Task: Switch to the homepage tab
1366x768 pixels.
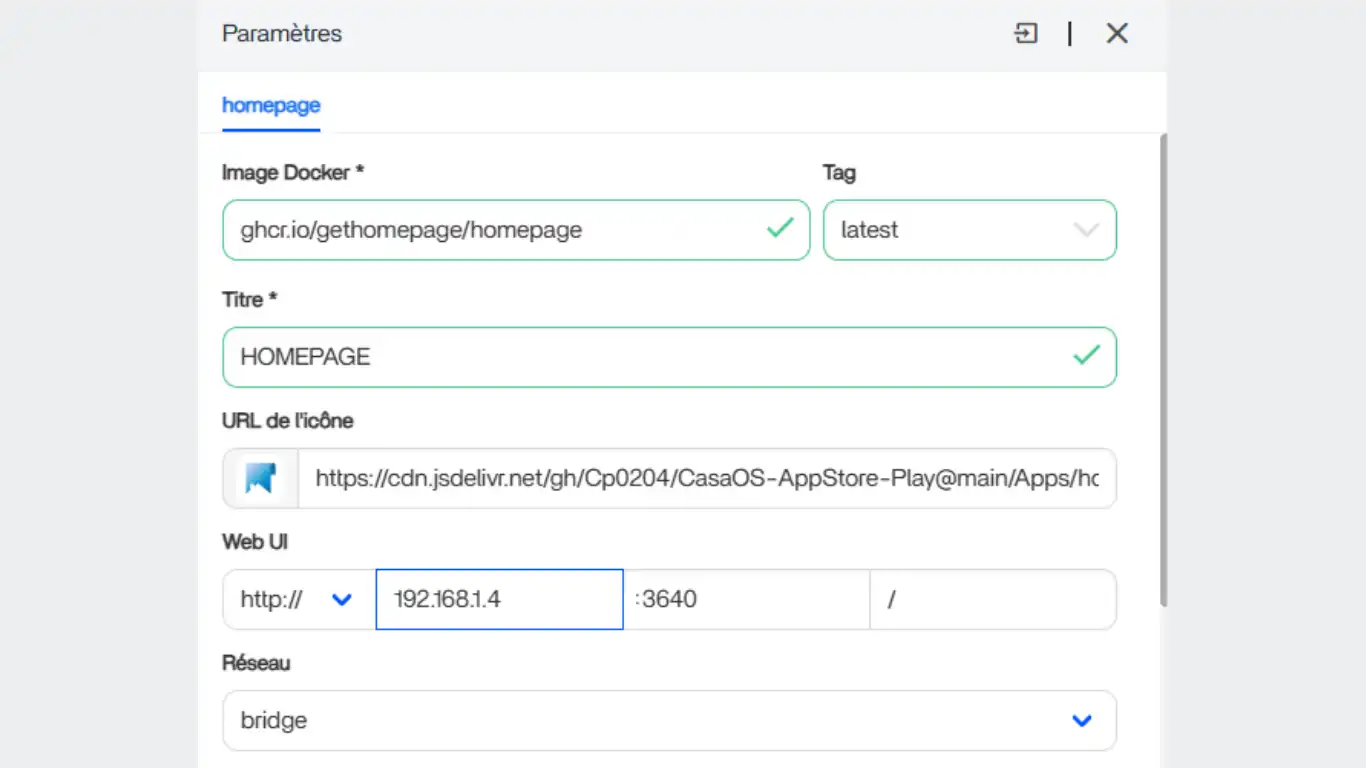Action: (x=270, y=105)
